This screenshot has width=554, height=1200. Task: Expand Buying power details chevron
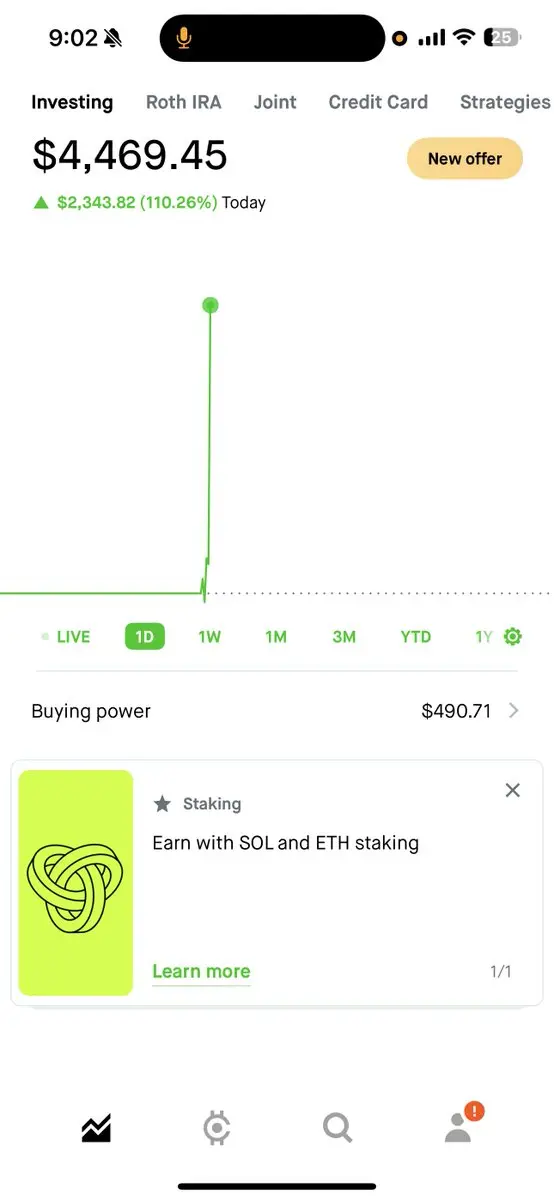514,711
